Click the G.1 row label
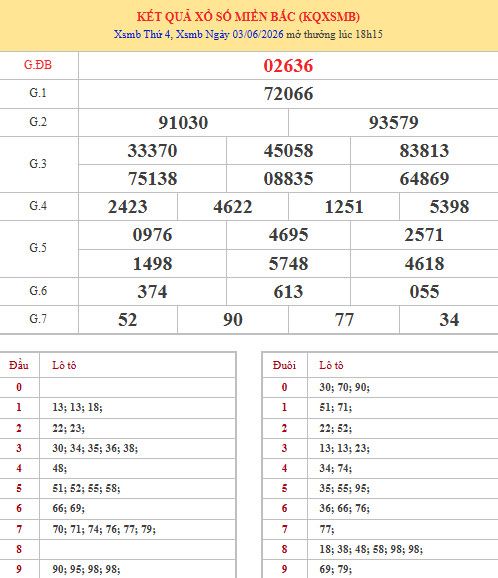The image size is (498, 578). pyautogui.click(x=38, y=93)
